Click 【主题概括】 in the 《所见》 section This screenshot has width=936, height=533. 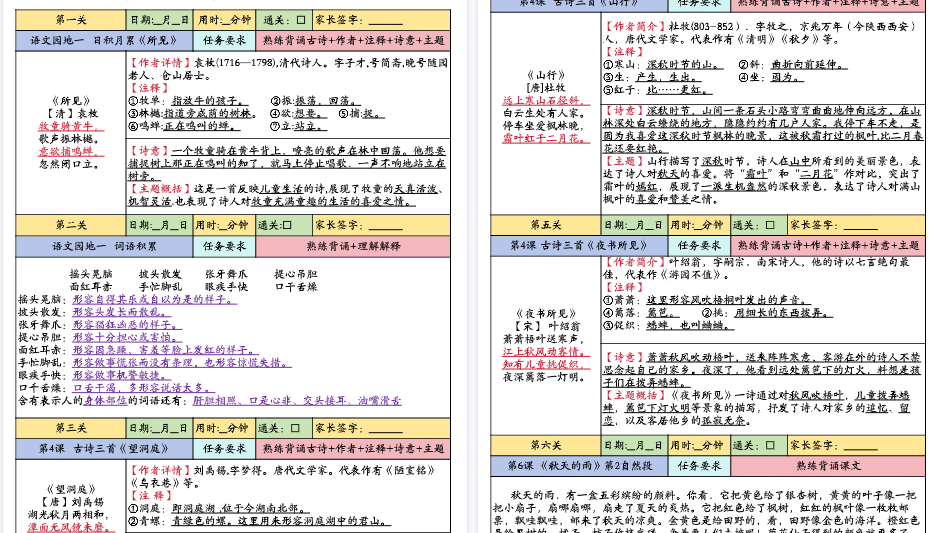pyautogui.click(x=159, y=189)
